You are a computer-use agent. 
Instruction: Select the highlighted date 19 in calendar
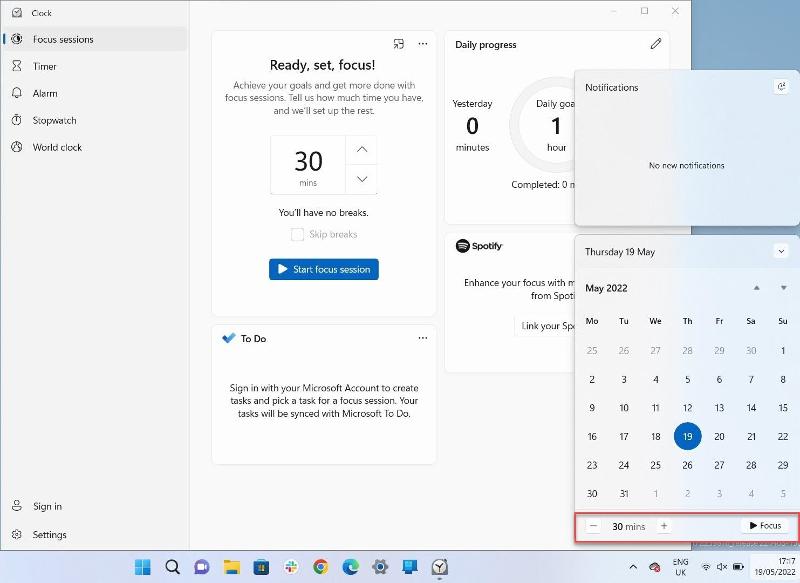pos(687,437)
